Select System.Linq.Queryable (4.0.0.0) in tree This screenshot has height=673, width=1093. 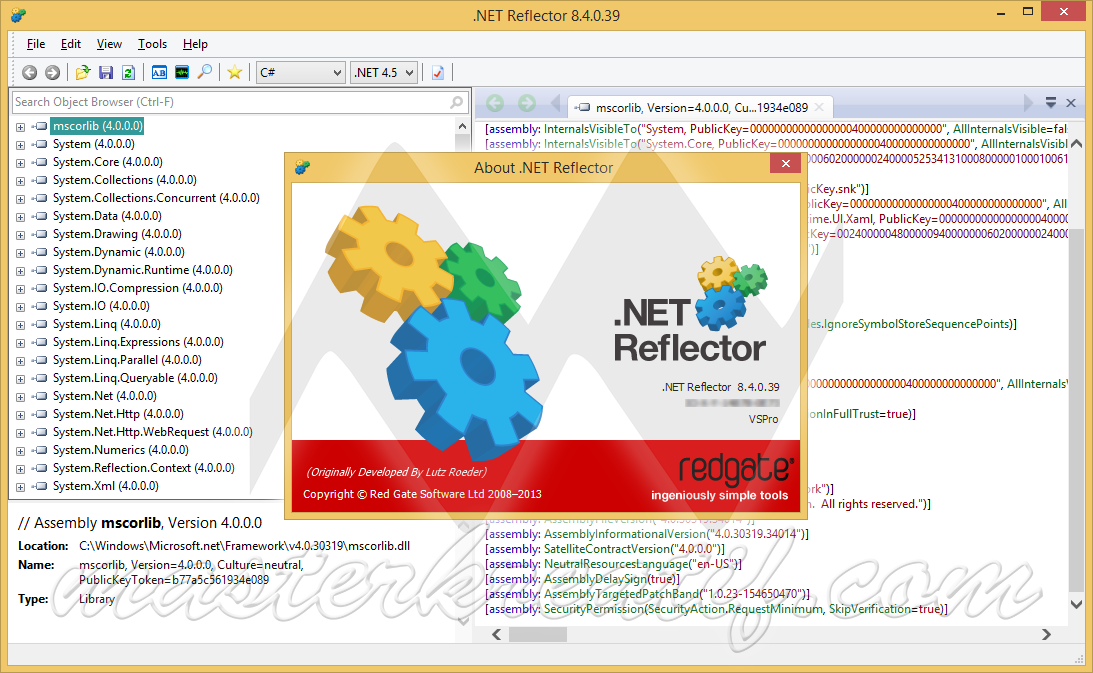point(135,378)
